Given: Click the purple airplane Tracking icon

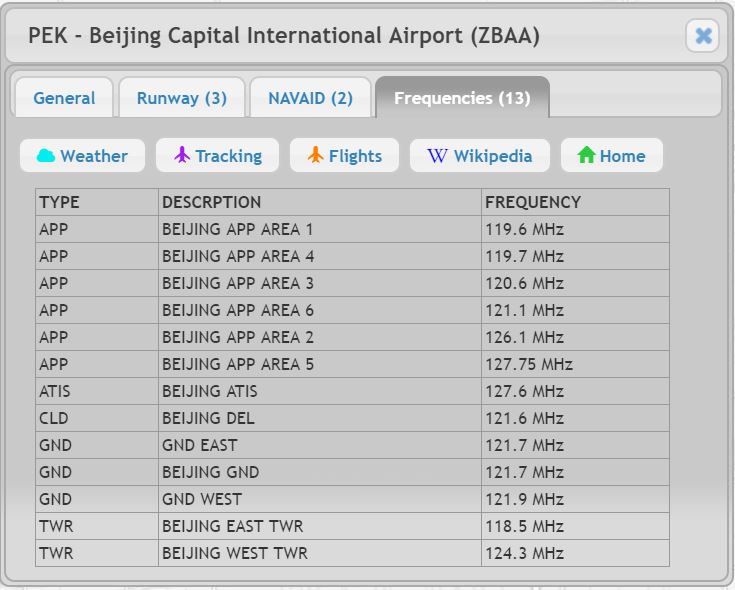Looking at the screenshot, I should coord(182,155).
